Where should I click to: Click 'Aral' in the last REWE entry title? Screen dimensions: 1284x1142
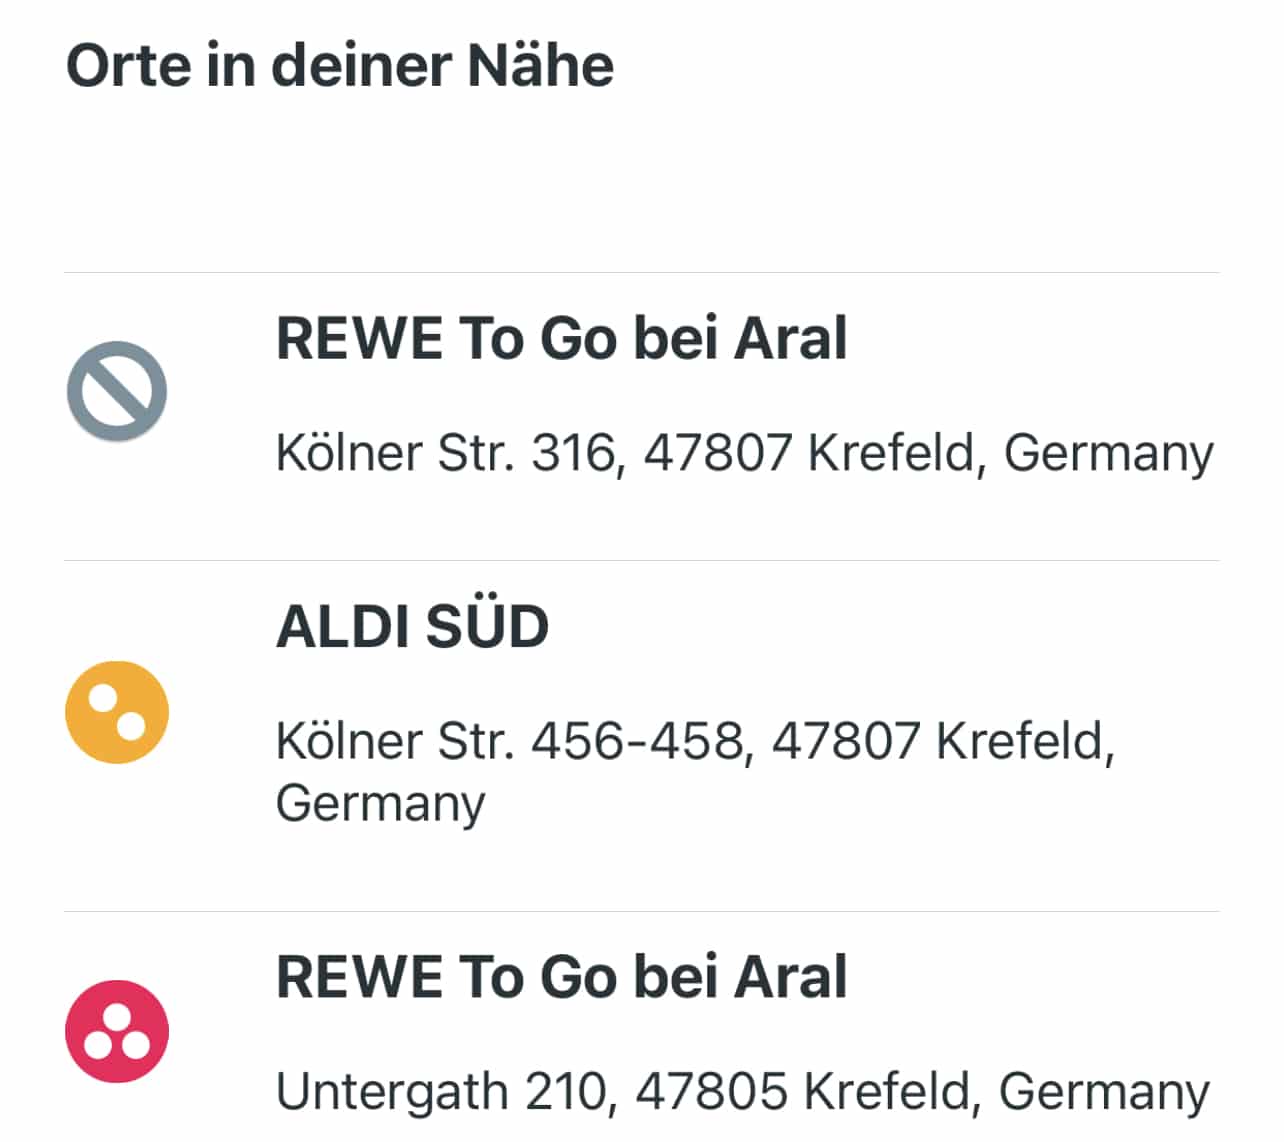[x=791, y=977]
